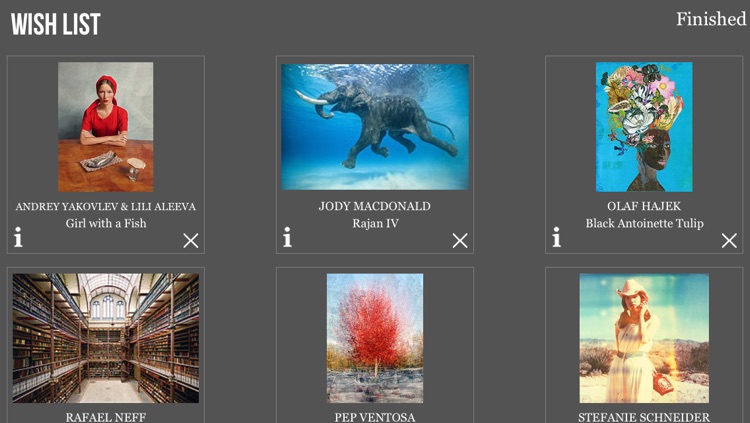Open Olaf Hajek's floral portrait thumbnail
Screen dimensions: 750x423
644,126
